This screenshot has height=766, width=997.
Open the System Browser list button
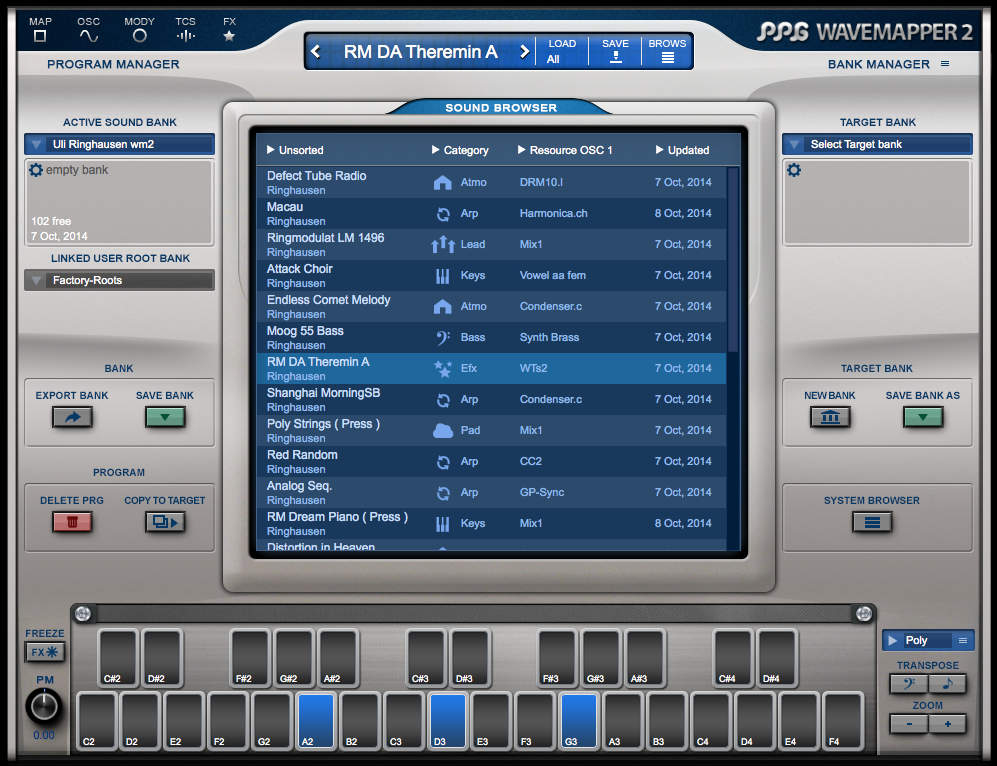(x=872, y=522)
